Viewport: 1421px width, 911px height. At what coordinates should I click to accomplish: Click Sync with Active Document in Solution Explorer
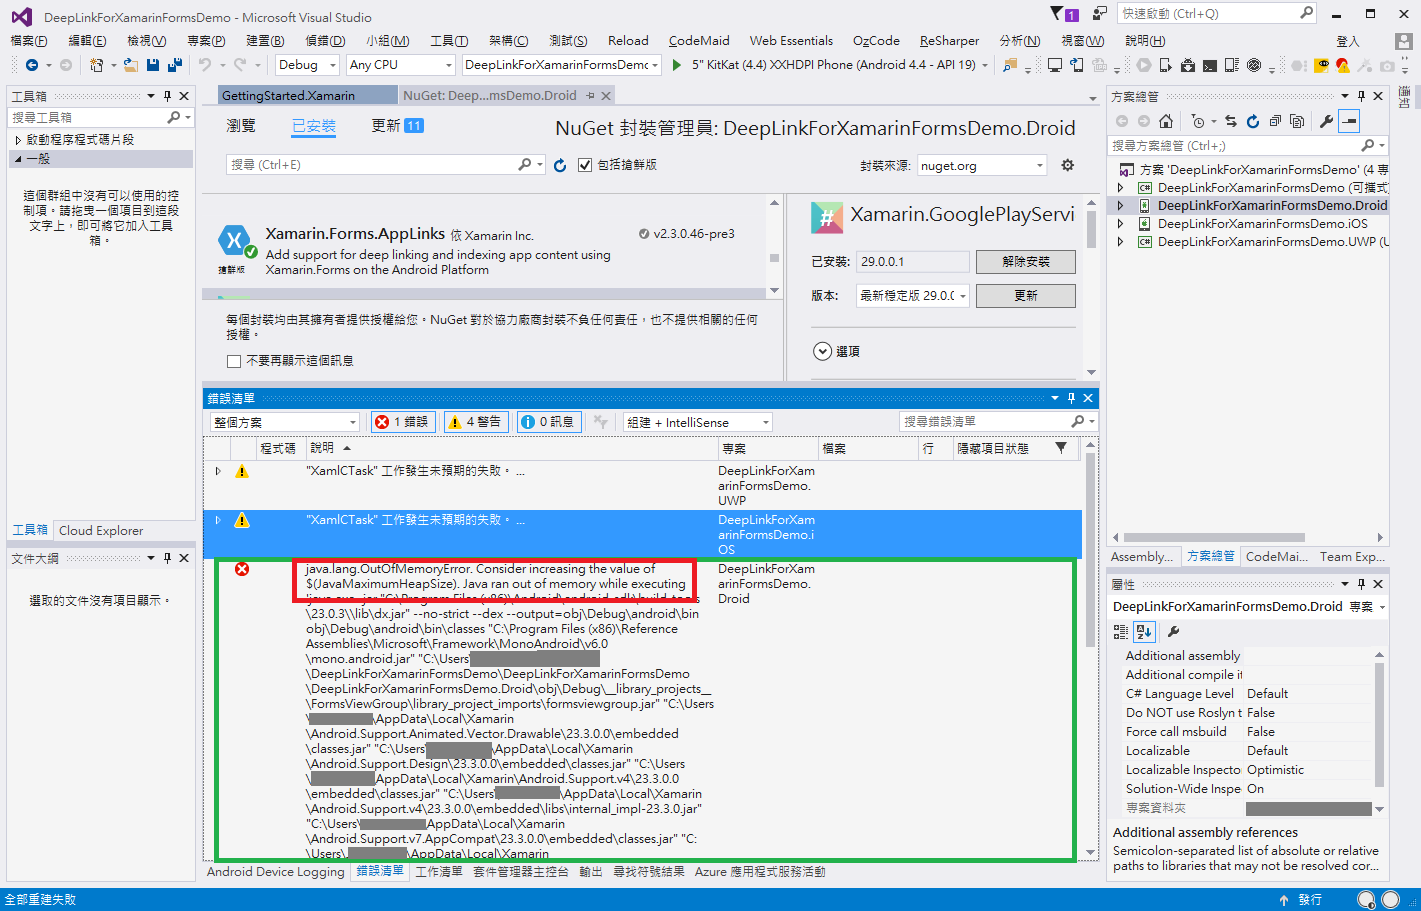[1231, 121]
